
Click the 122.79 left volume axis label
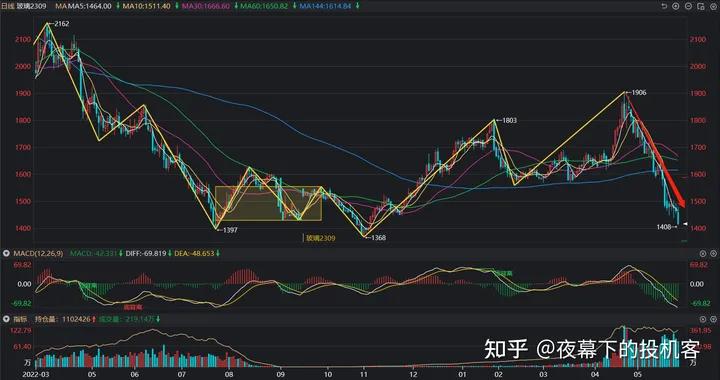(21, 330)
